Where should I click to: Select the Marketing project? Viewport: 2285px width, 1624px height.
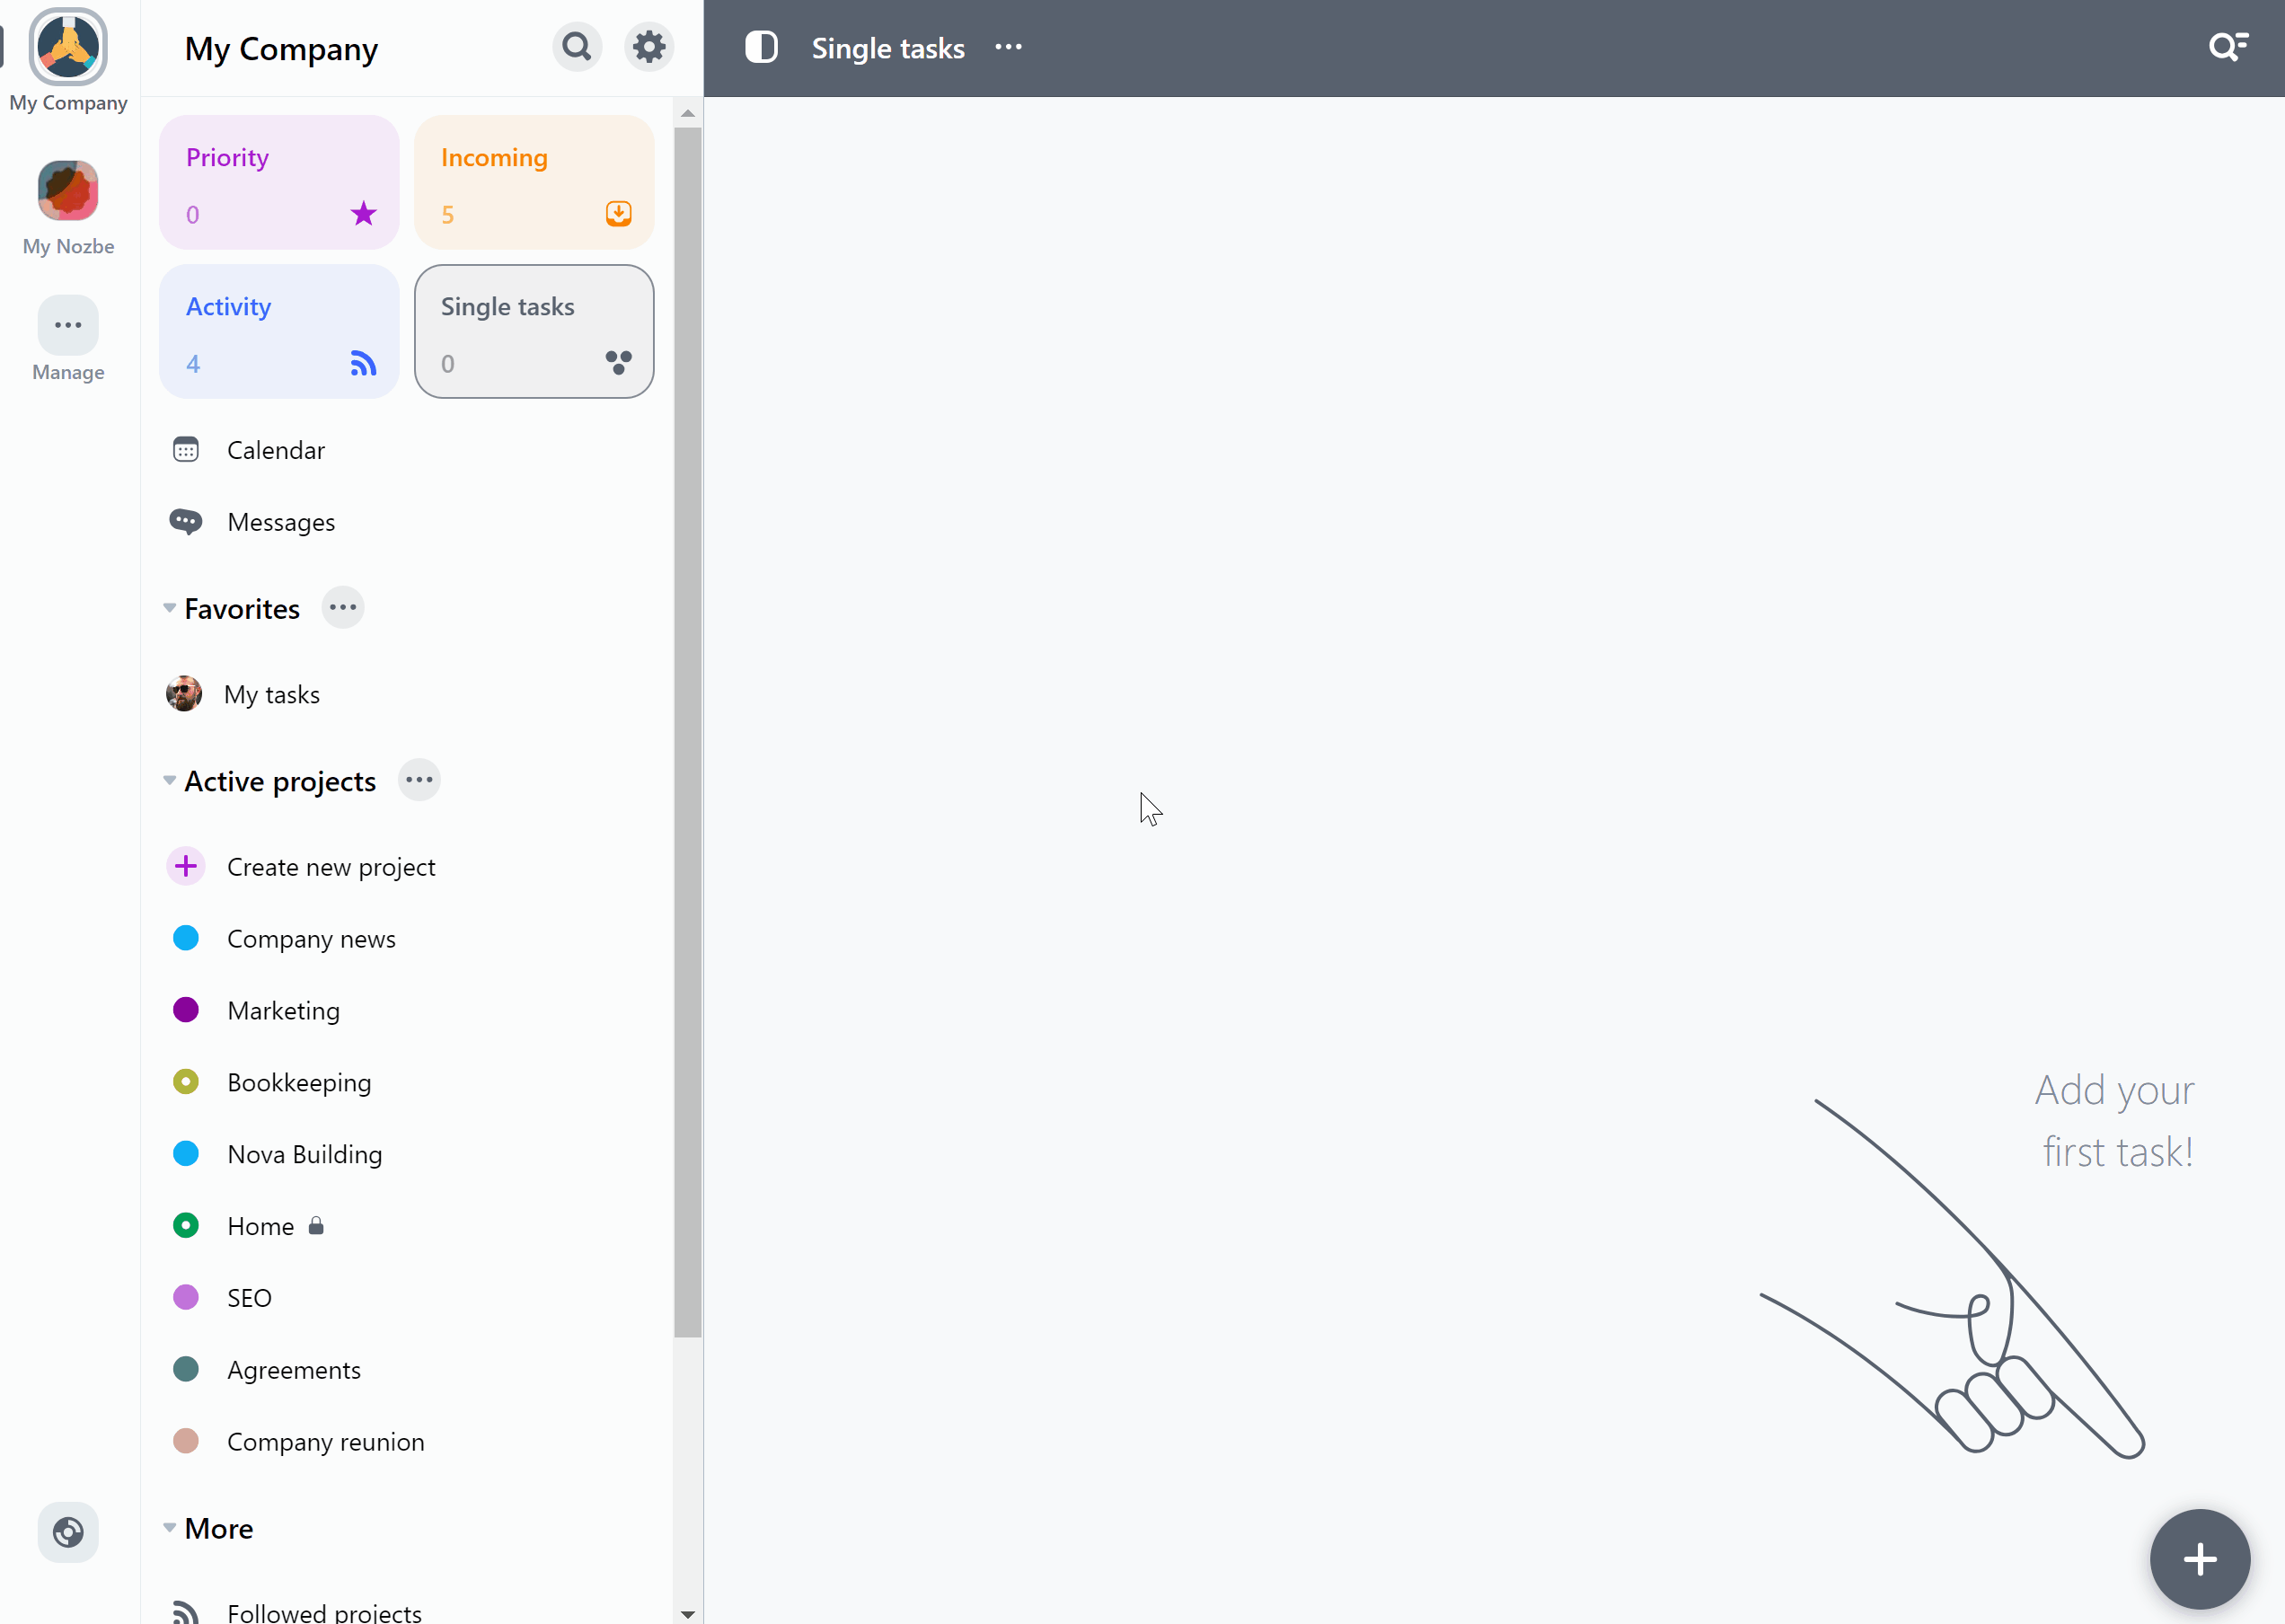[x=283, y=1009]
